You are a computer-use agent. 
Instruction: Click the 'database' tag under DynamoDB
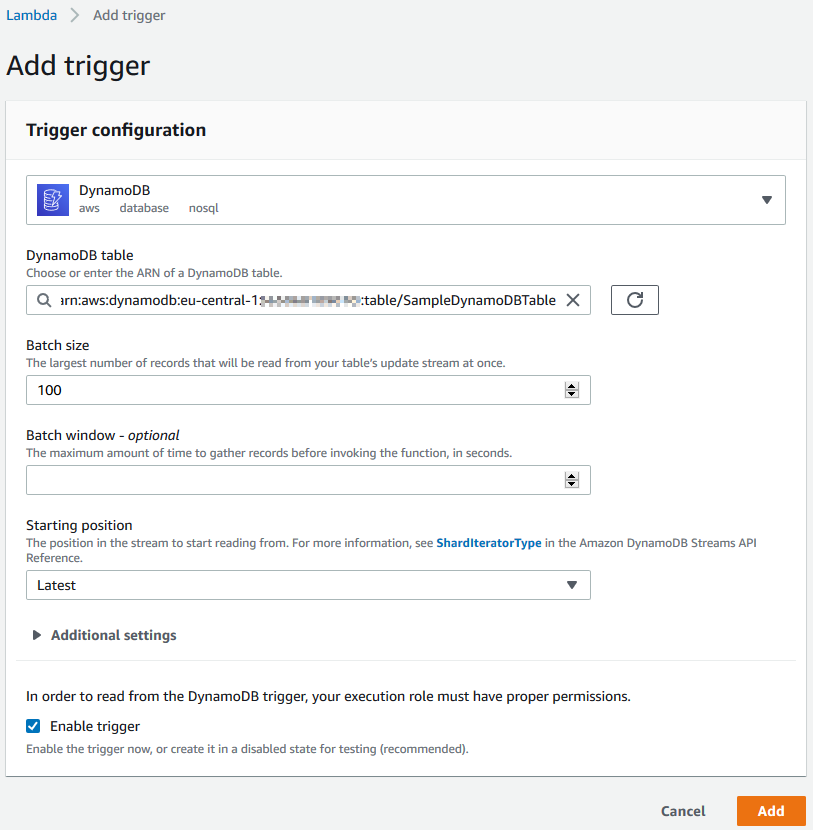(x=144, y=208)
